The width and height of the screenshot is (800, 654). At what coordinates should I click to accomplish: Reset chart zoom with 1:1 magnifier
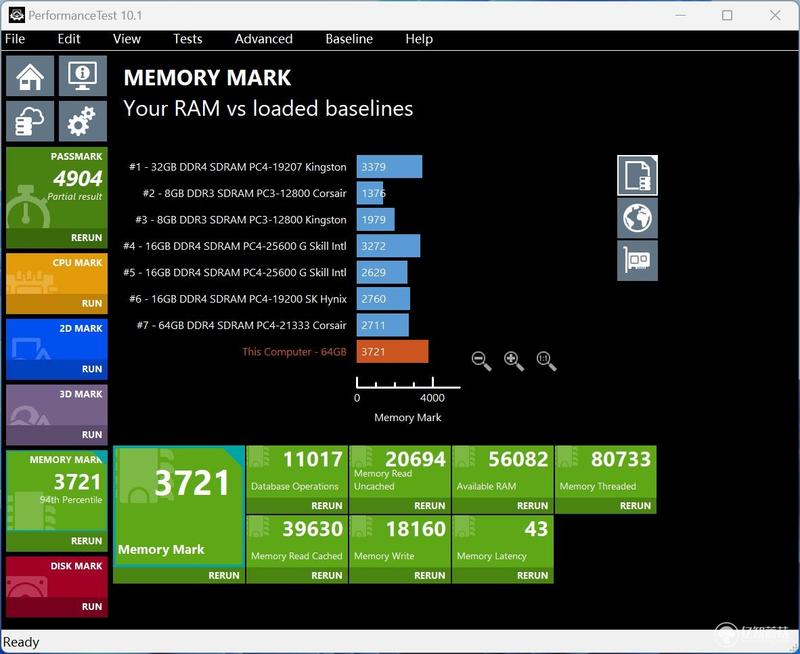[546, 361]
